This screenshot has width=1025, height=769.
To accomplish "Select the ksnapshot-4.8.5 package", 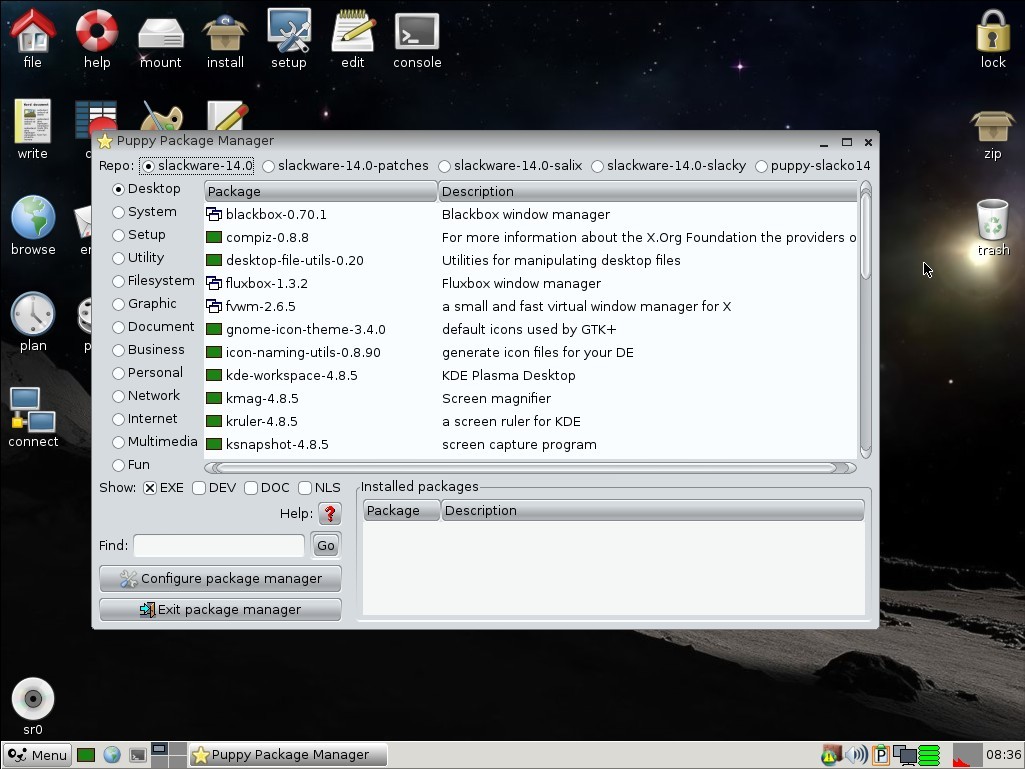I will (x=530, y=445).
